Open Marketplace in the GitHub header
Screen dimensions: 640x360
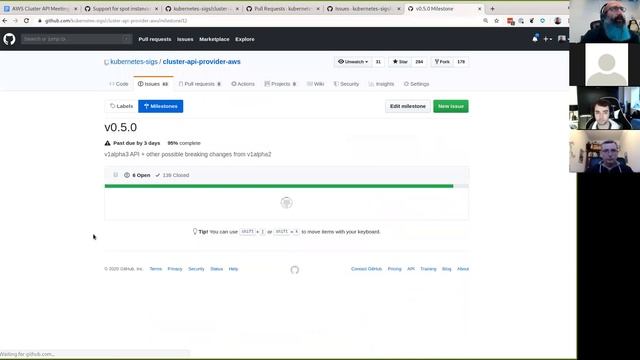214,39
